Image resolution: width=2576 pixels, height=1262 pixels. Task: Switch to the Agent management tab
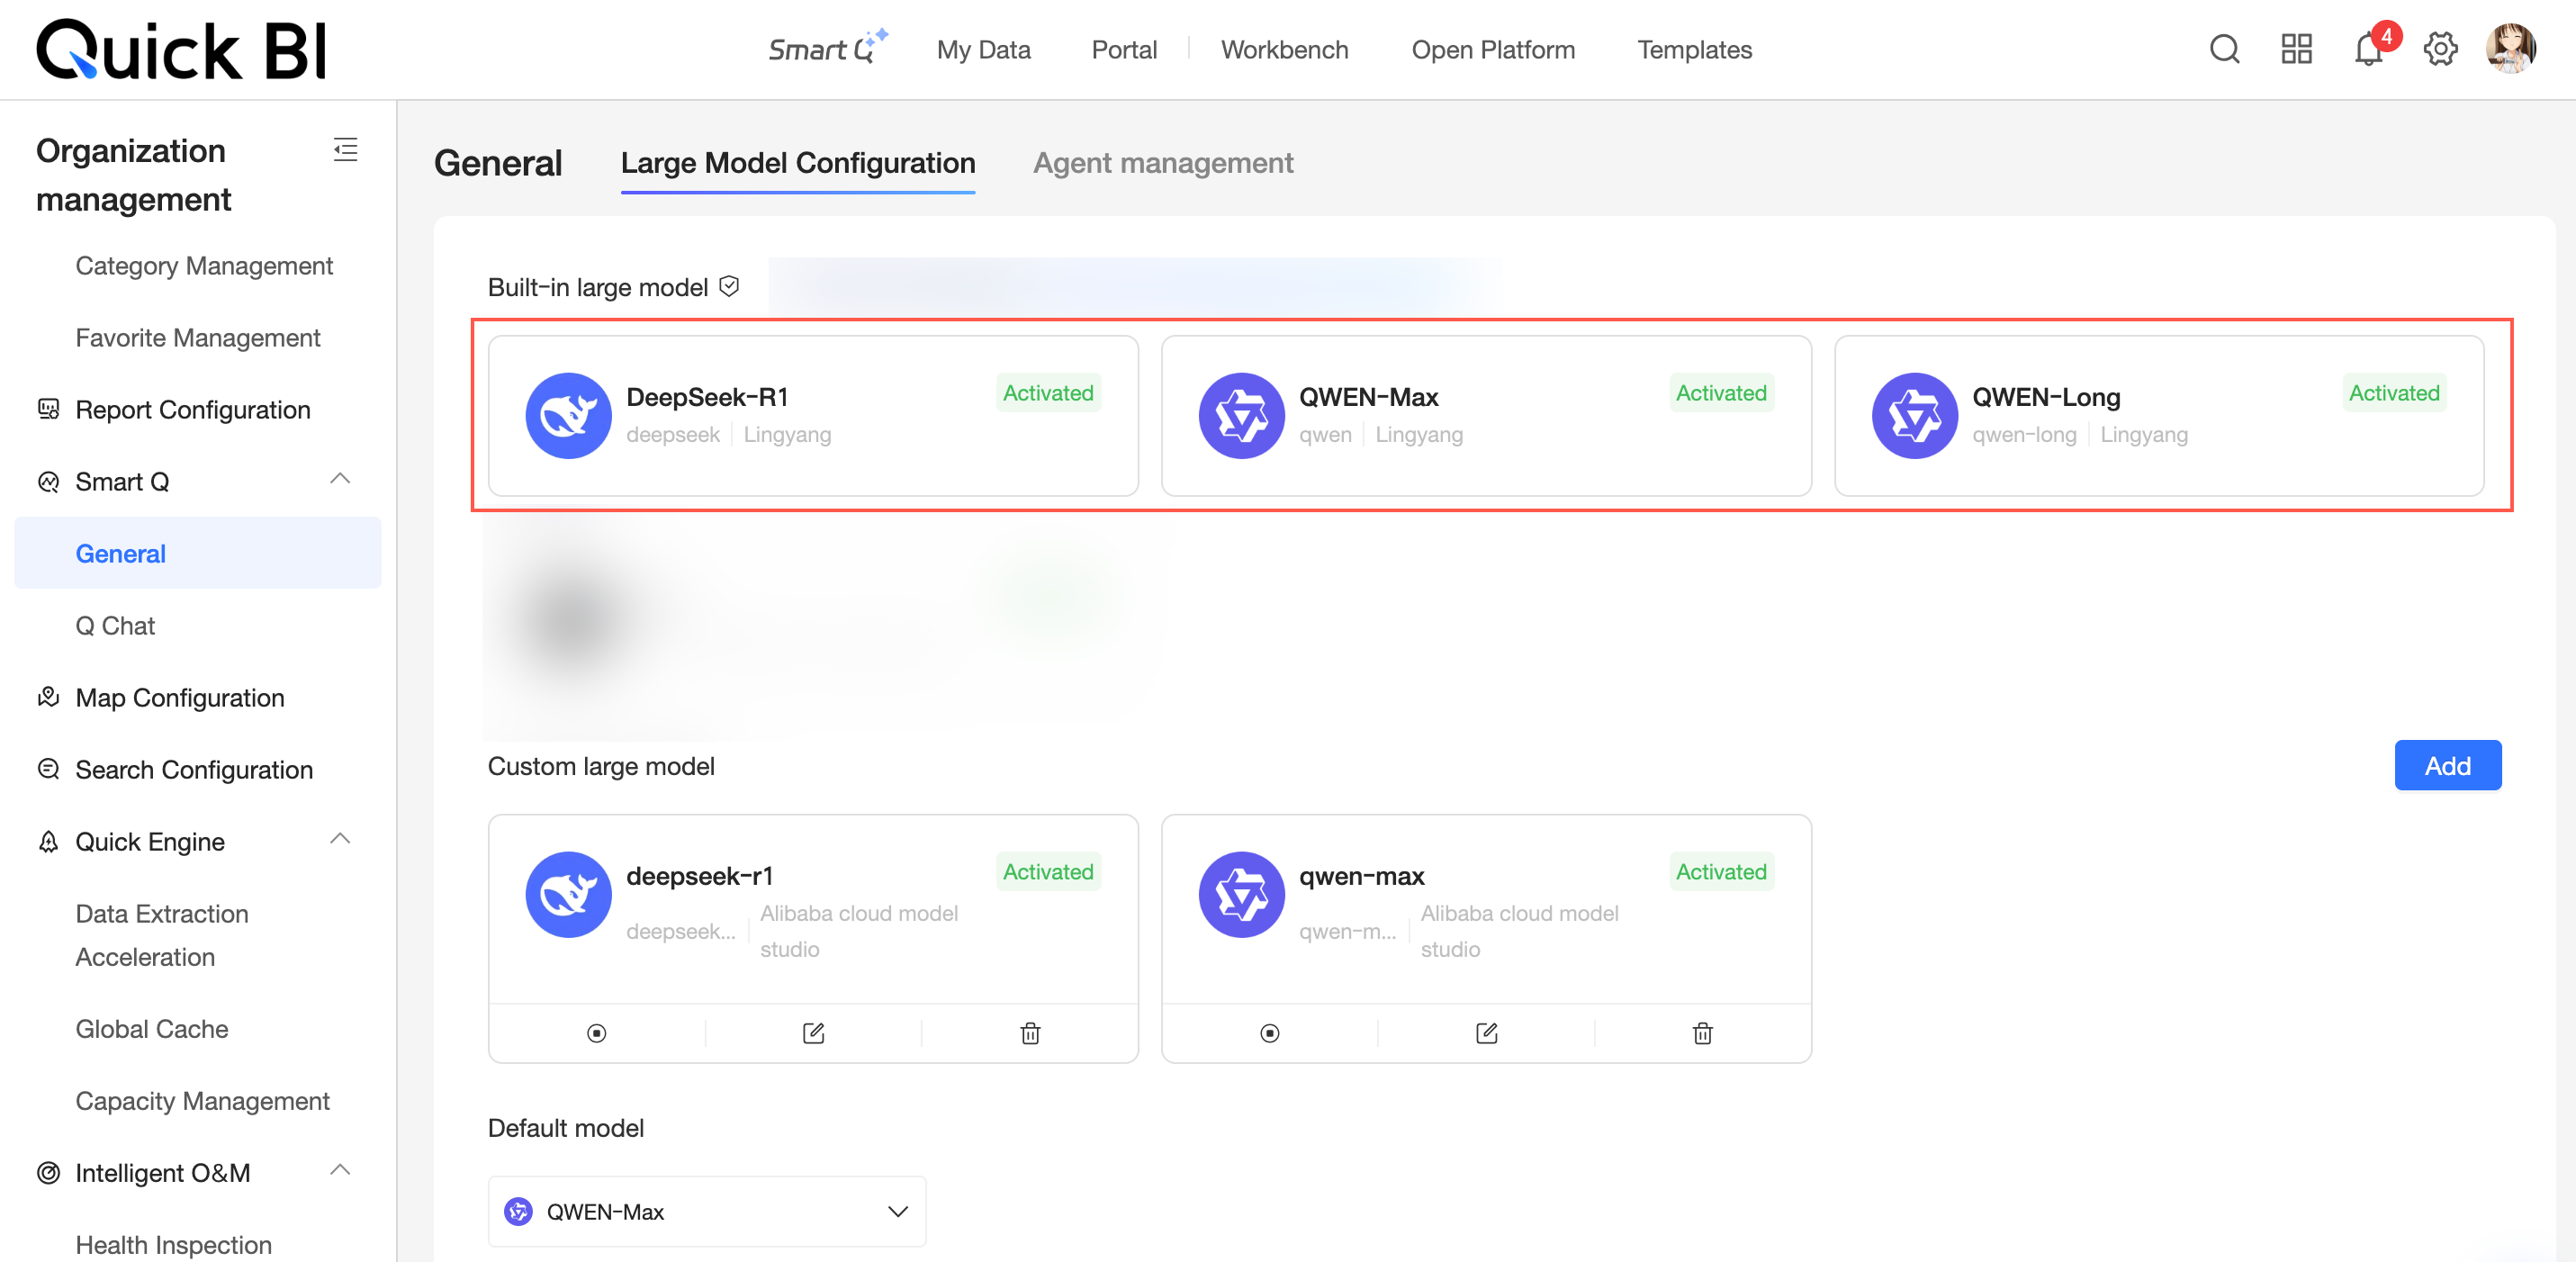coord(1162,163)
